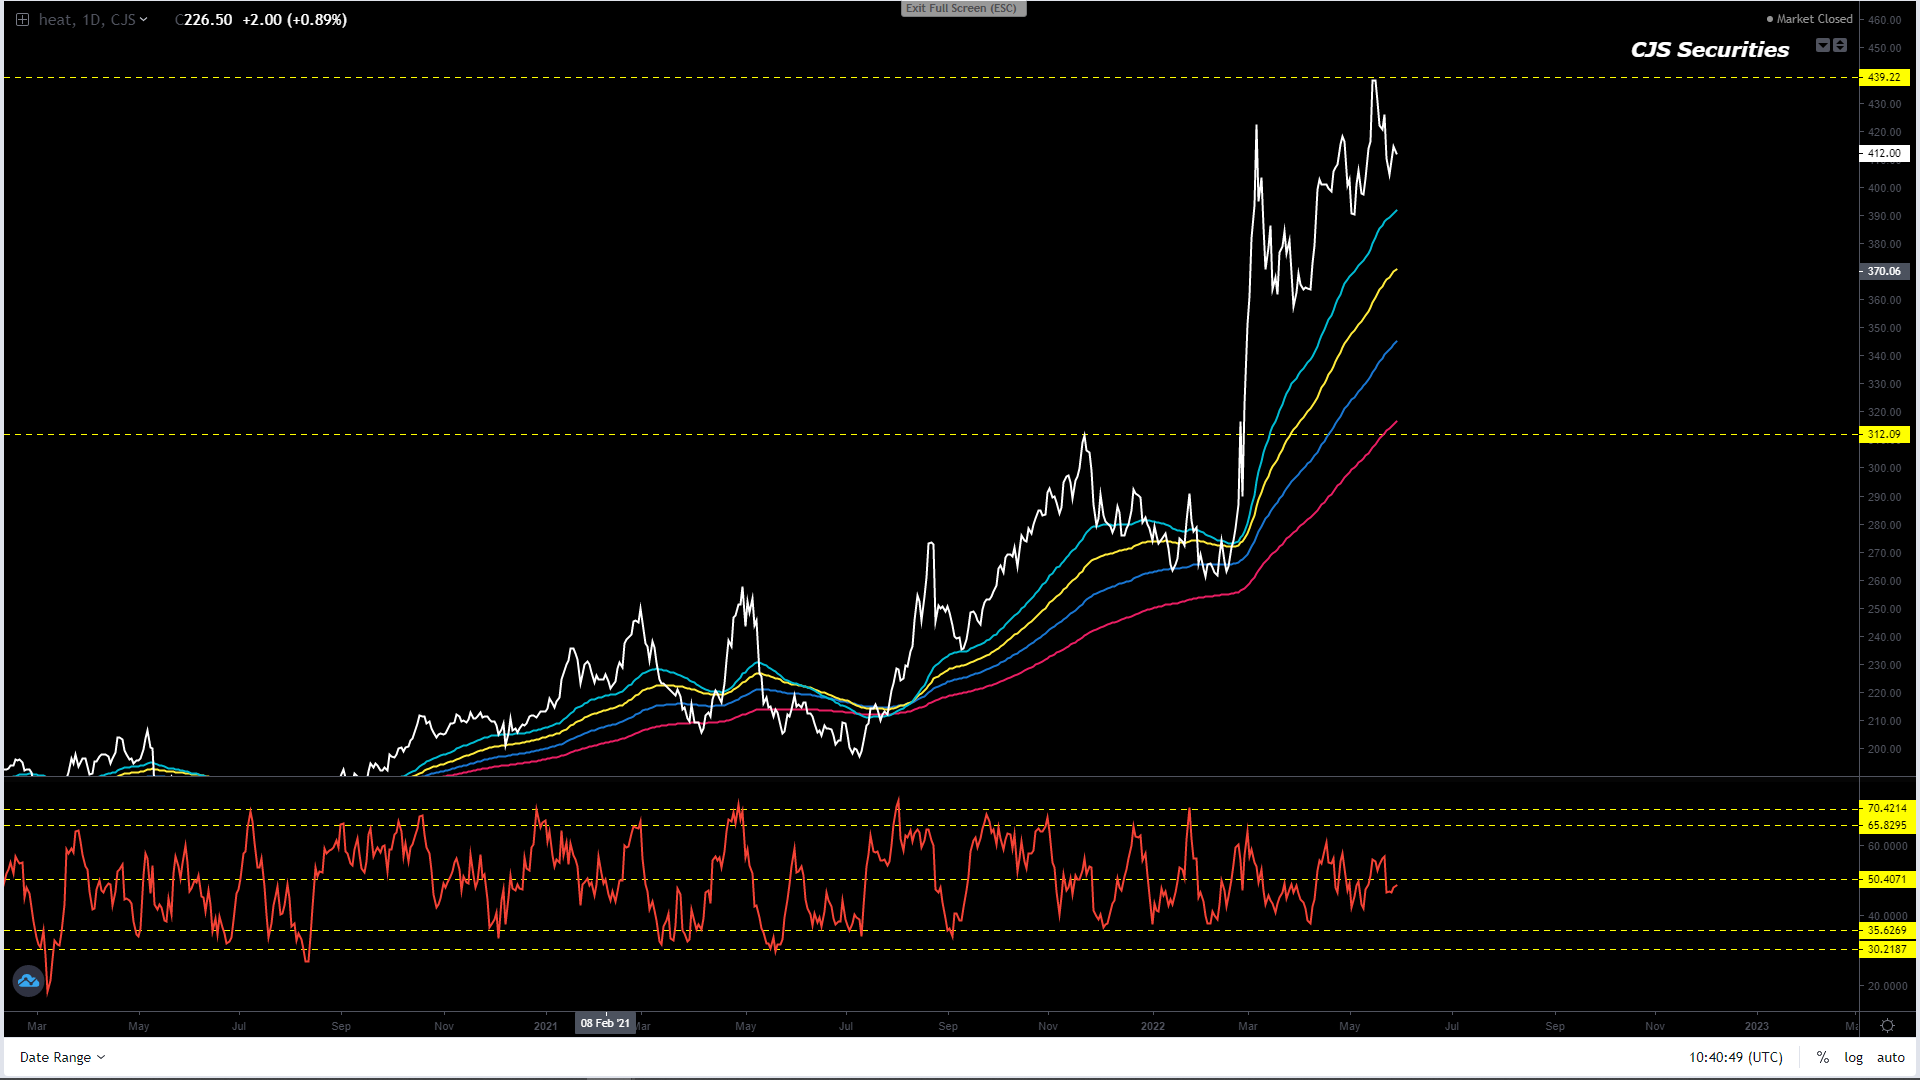The image size is (1920, 1080).
Task: Click the 370.06 gray price label
Action: click(x=1884, y=271)
